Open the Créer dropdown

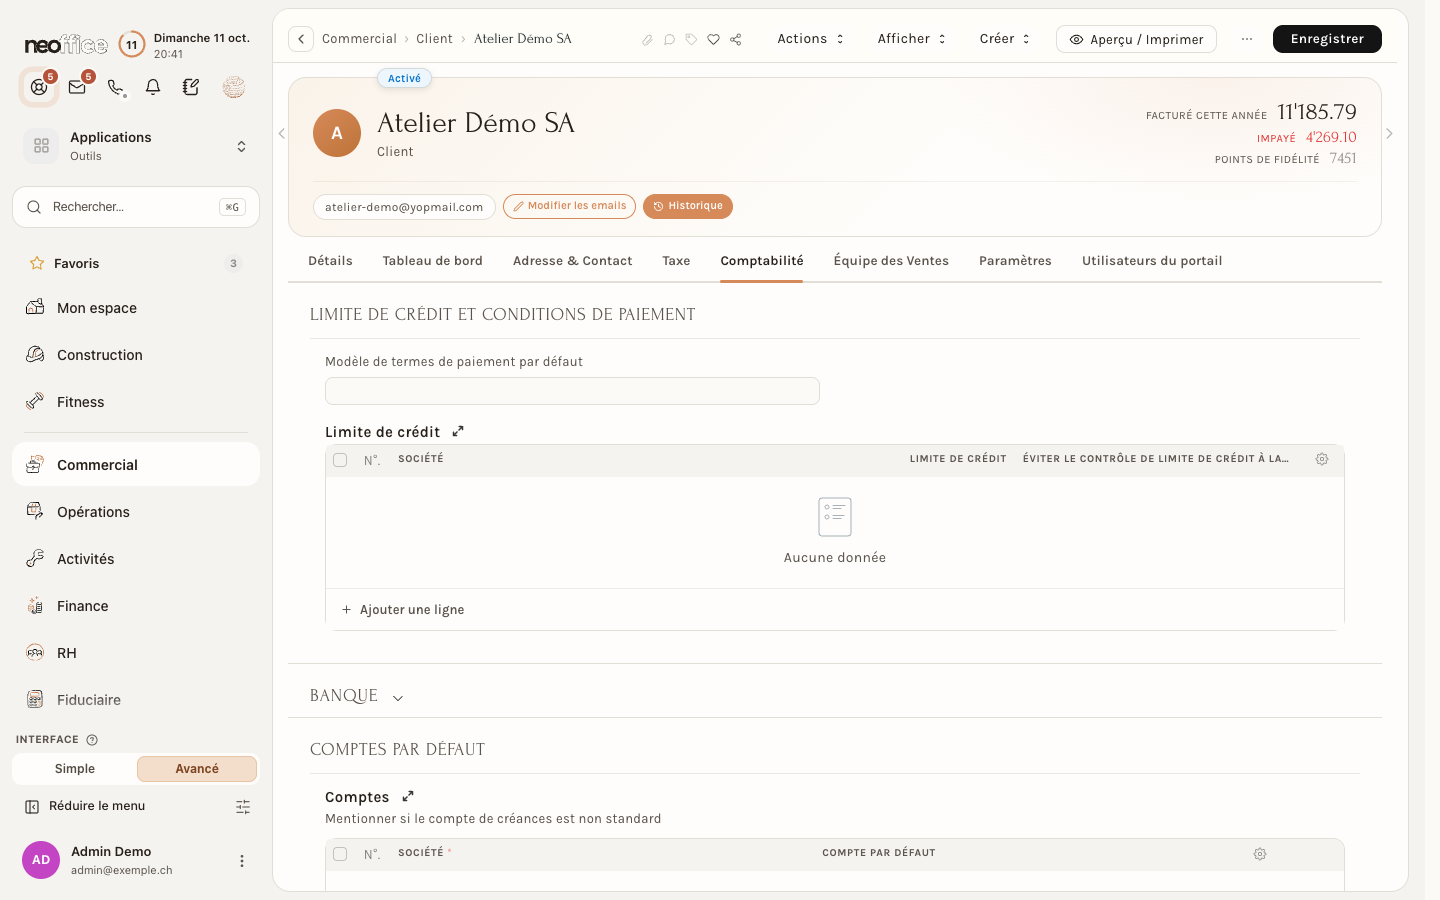tap(1005, 39)
